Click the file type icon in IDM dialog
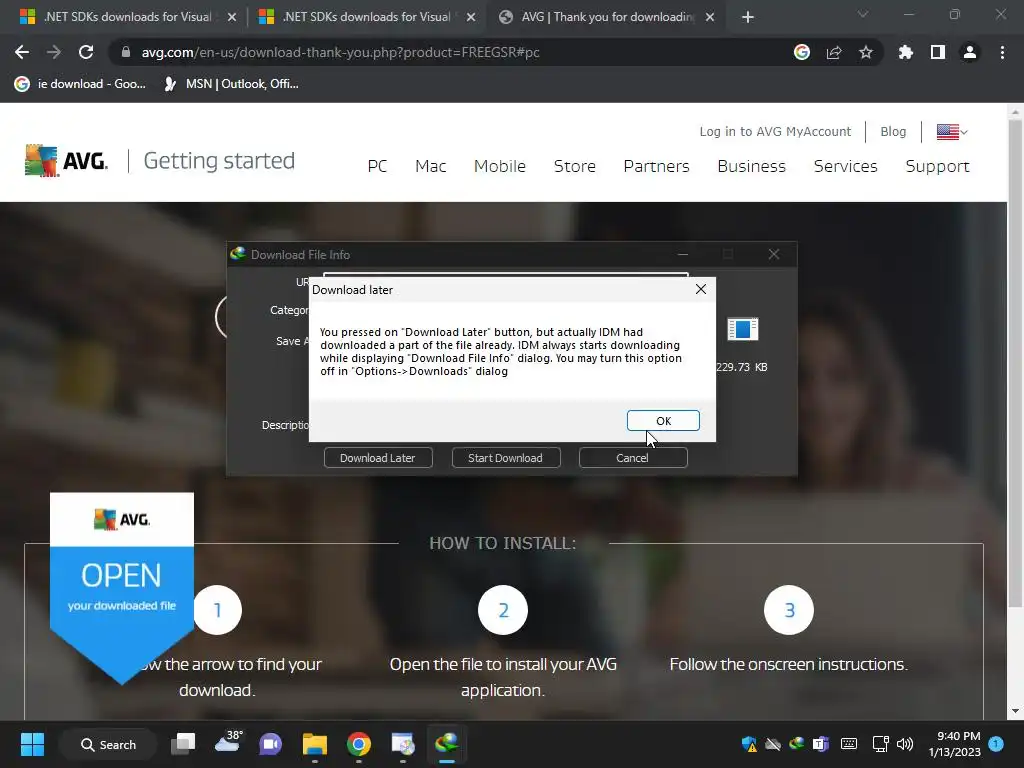The image size is (1024, 768). coord(743,329)
